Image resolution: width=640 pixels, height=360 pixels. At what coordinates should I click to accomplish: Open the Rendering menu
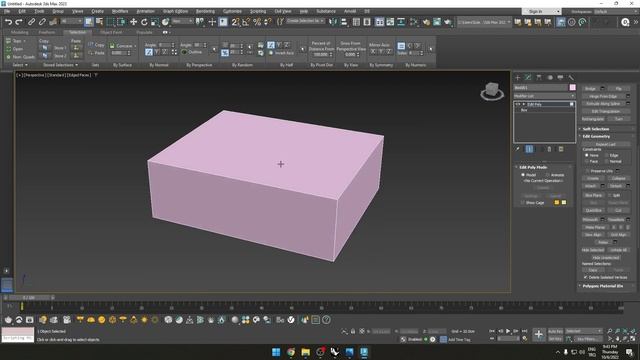(205, 11)
